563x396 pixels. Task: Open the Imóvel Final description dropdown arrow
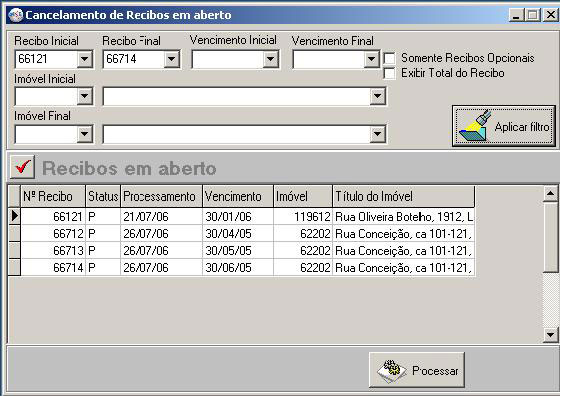[x=377, y=134]
